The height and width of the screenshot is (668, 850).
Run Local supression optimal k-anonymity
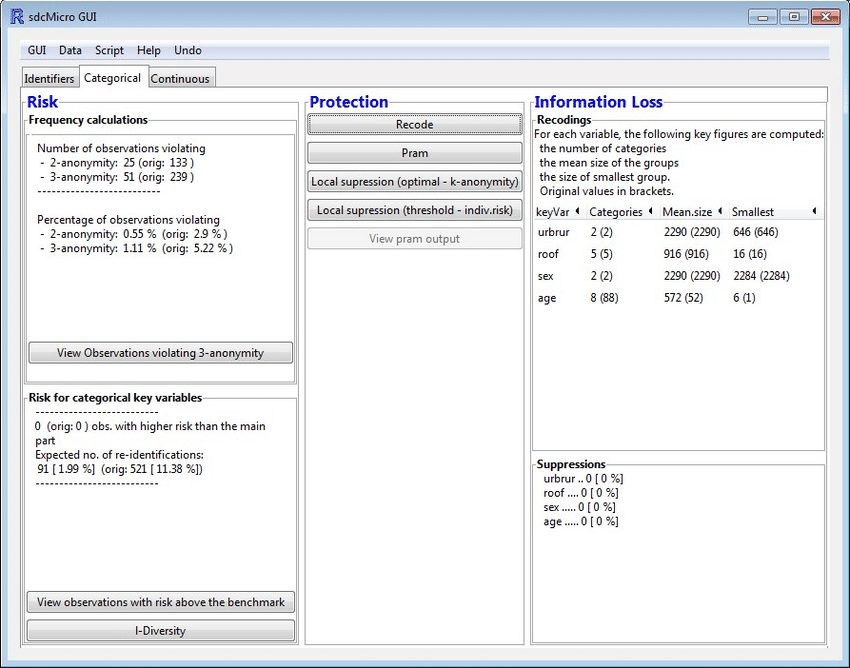pyautogui.click(x=414, y=182)
